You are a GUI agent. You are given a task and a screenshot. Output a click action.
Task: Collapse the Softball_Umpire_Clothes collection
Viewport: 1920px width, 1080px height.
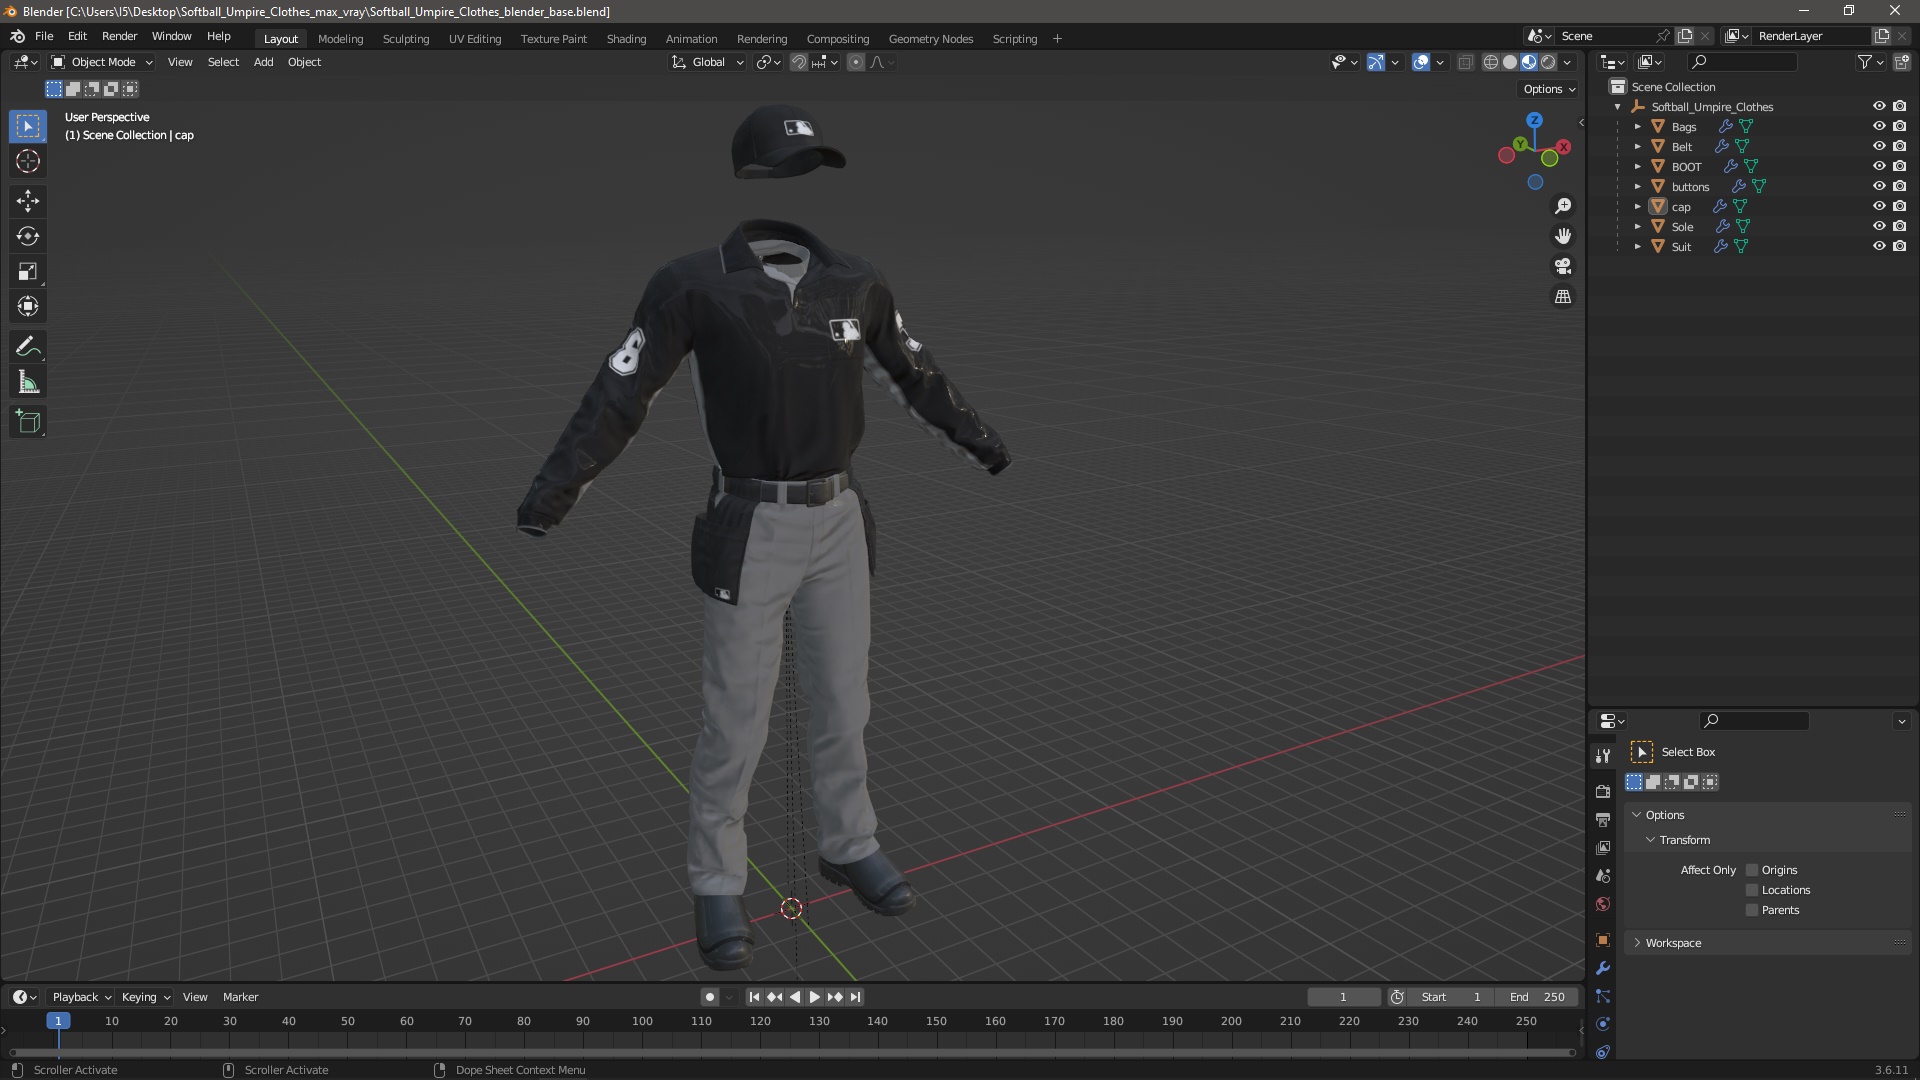pos(1617,106)
